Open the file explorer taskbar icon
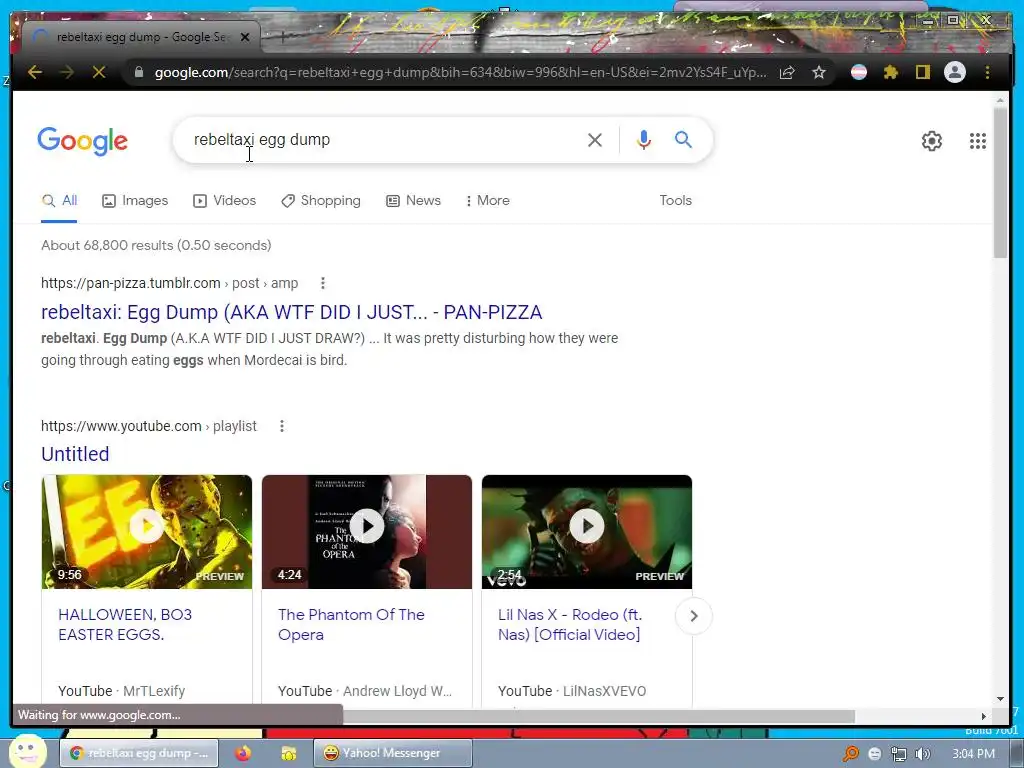 (288, 753)
